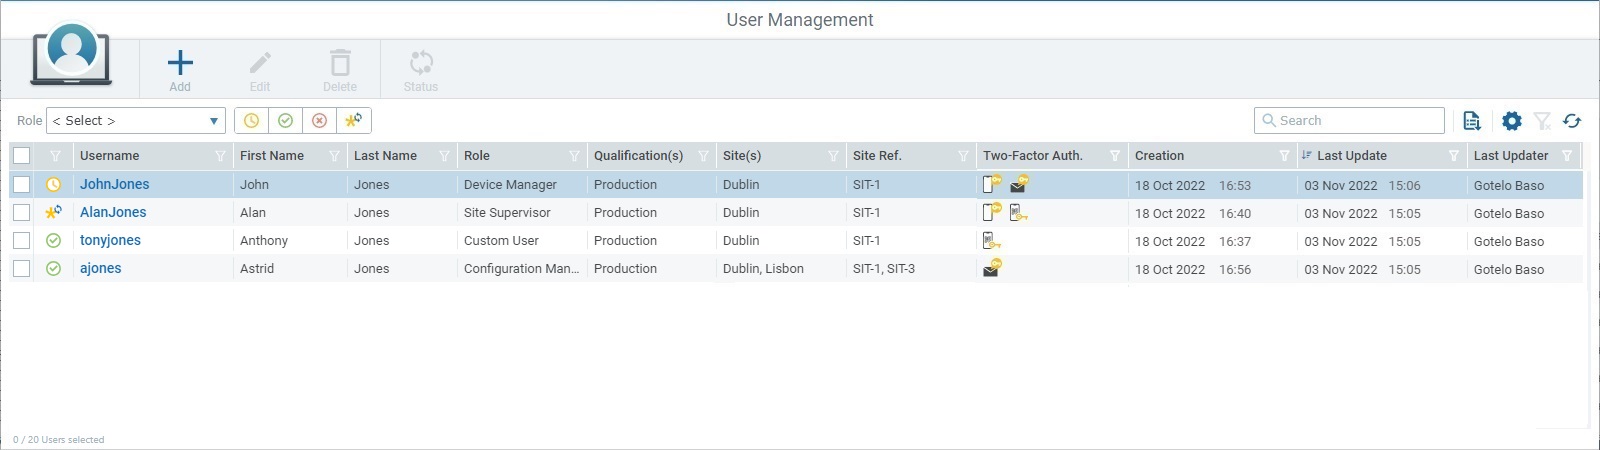Click JohnJones email two-factor icon
1600x450 pixels.
[x=1019, y=184]
